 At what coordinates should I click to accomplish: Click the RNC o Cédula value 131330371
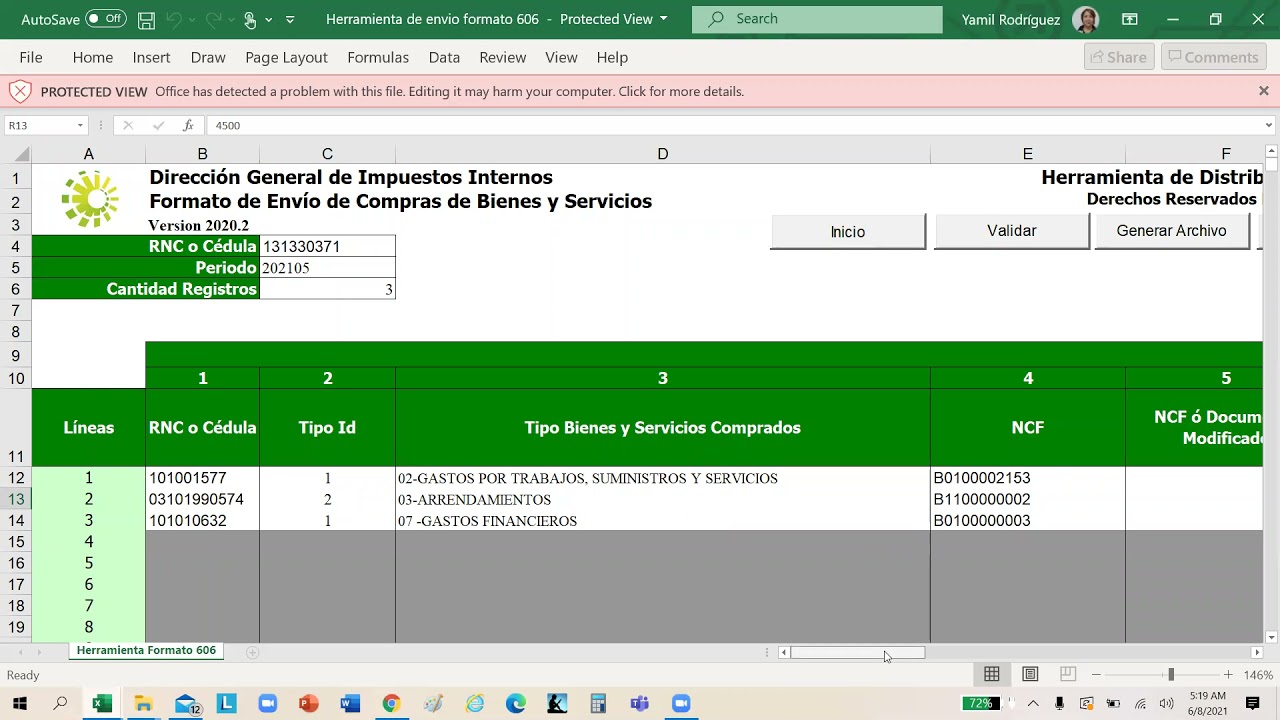click(x=327, y=246)
